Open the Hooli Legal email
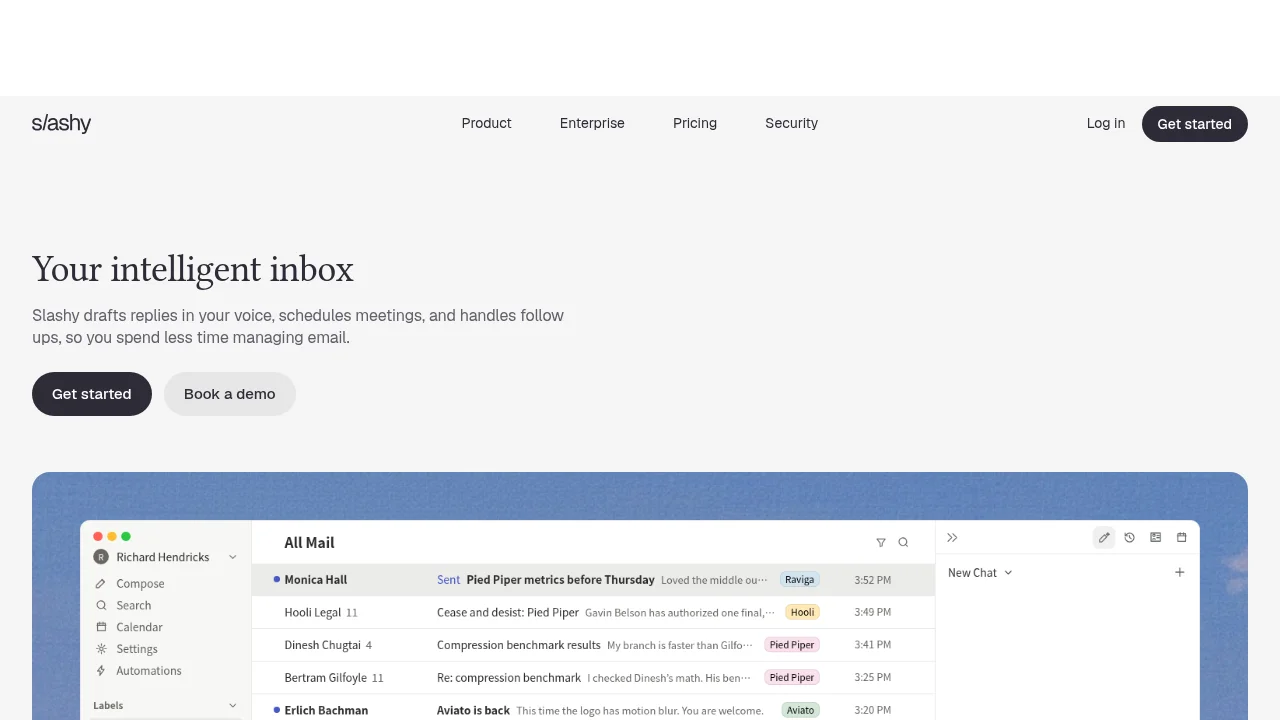 [x=593, y=612]
